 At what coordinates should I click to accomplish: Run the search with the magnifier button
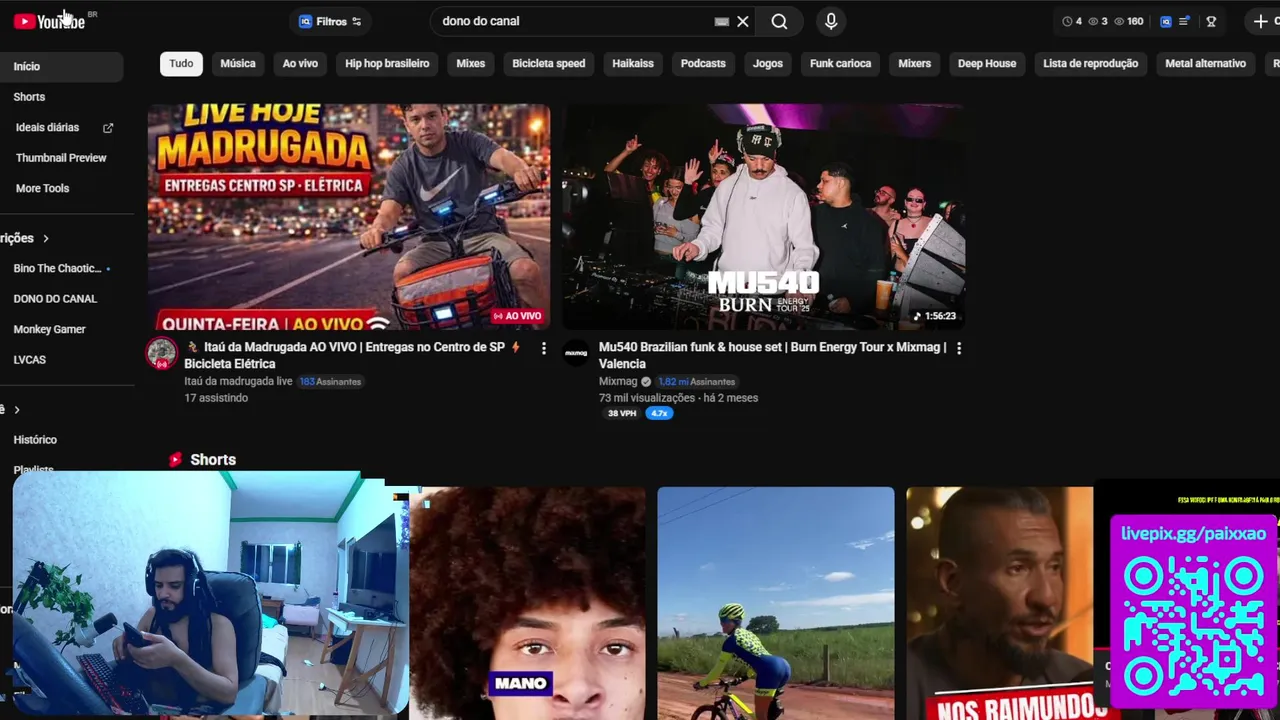coord(779,21)
